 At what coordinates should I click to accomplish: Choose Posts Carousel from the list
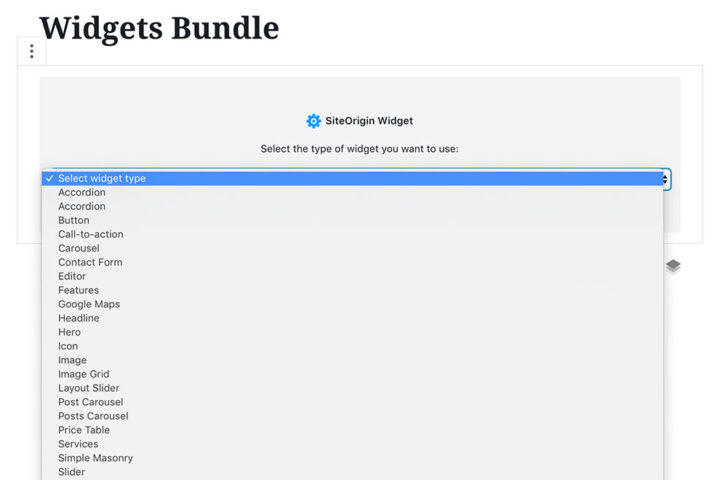point(93,416)
